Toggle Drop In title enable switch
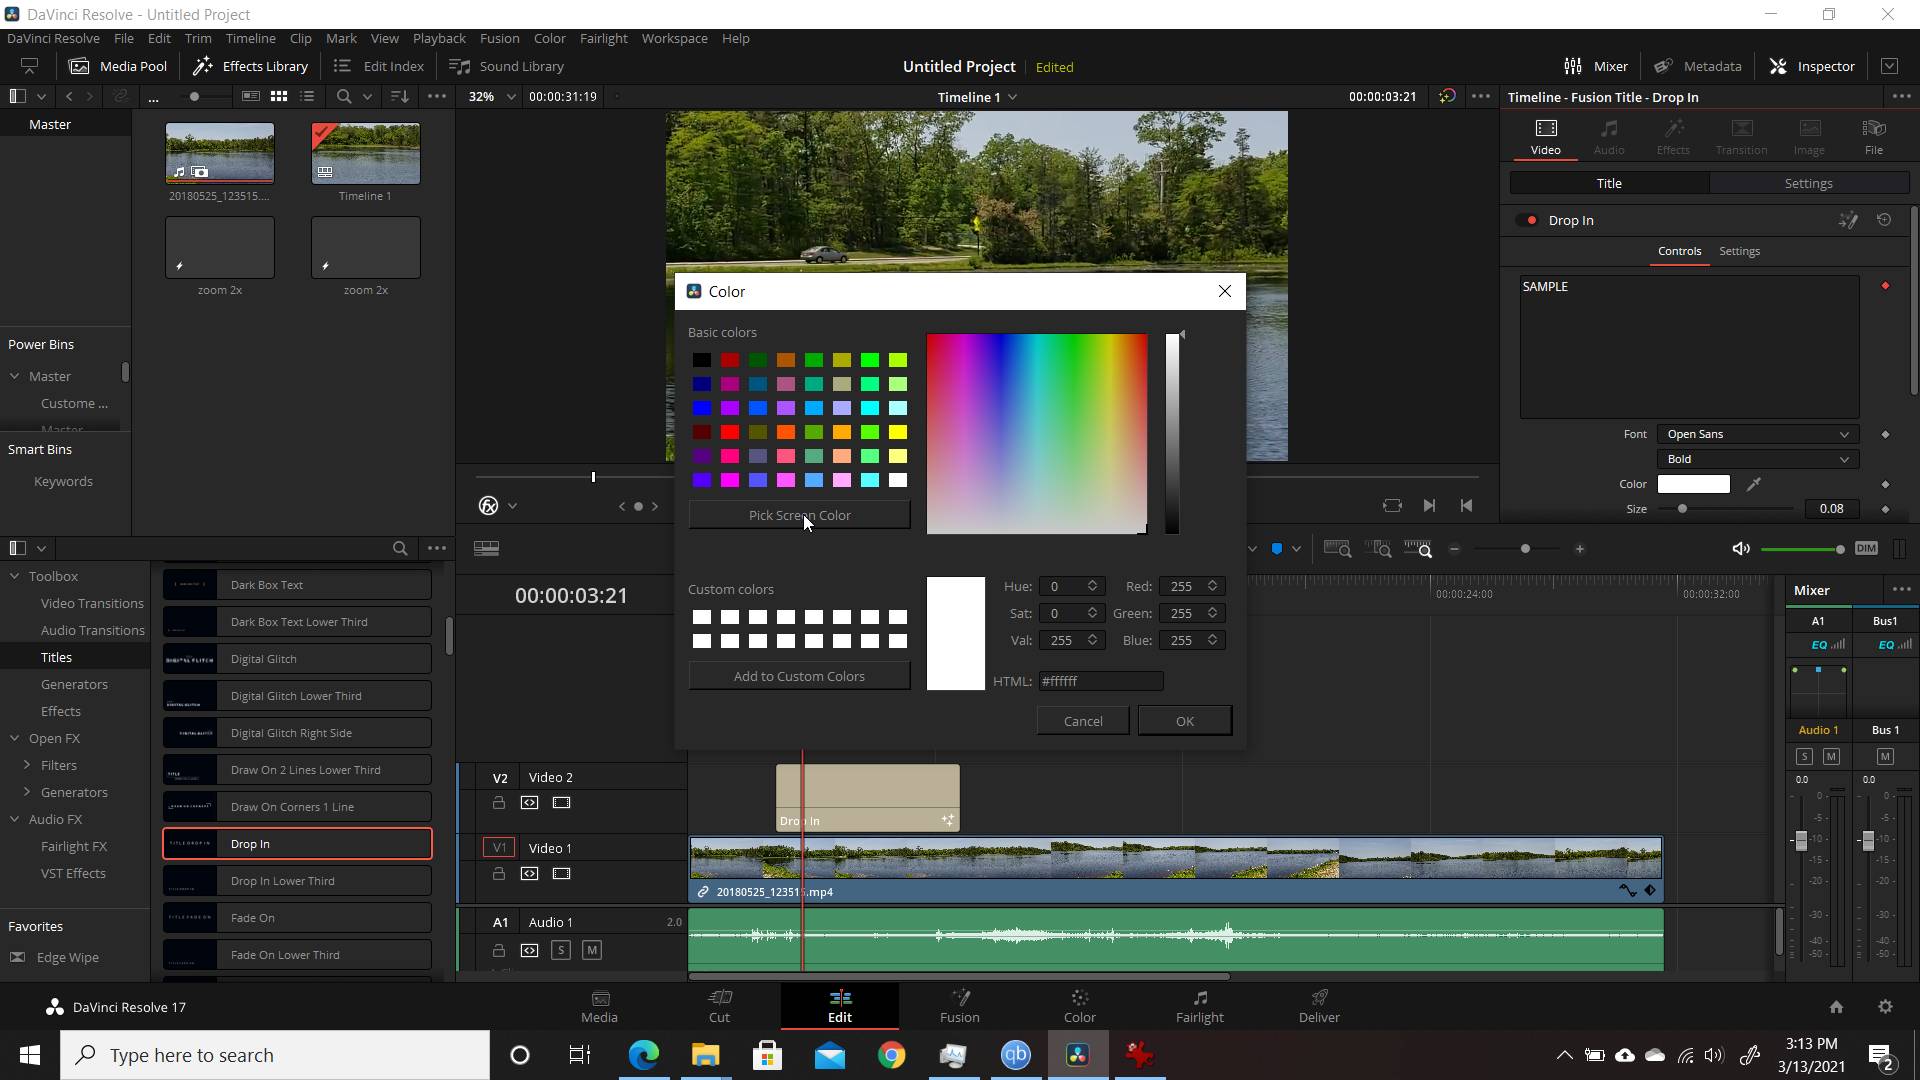 coord(1527,220)
